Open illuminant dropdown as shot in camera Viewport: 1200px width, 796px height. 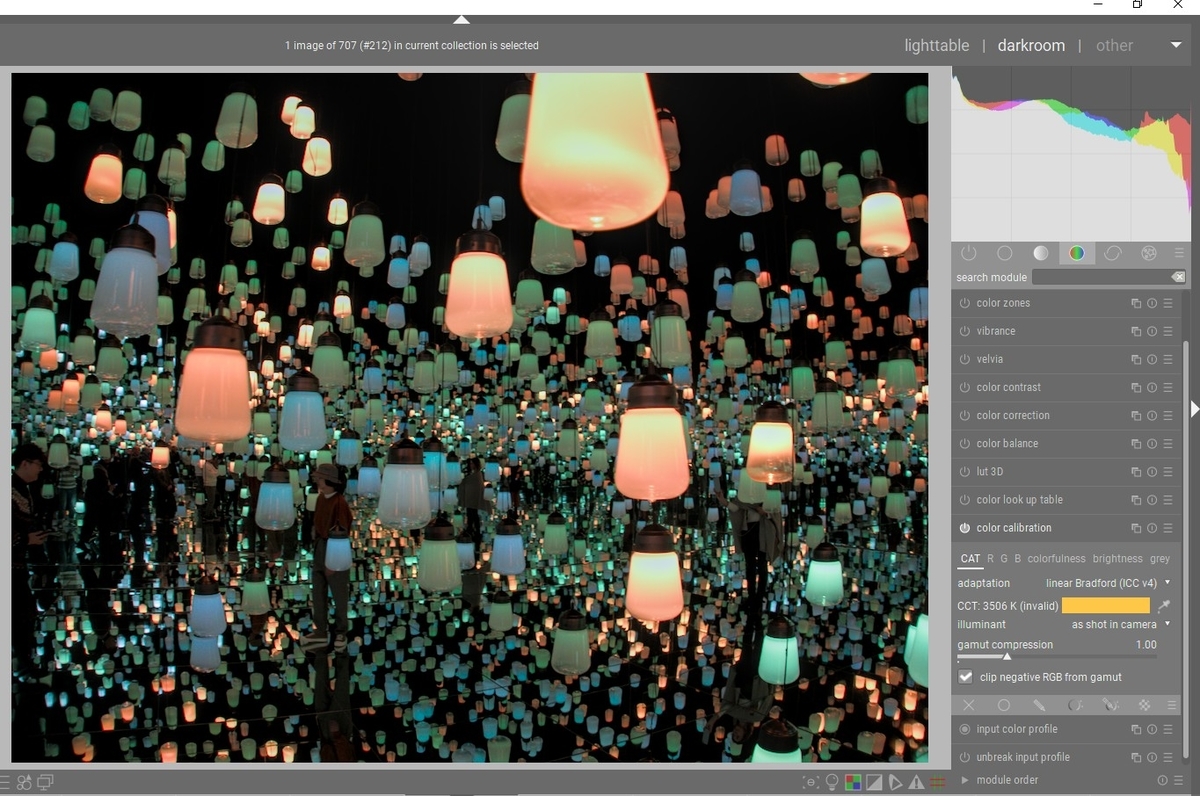[1120, 624]
